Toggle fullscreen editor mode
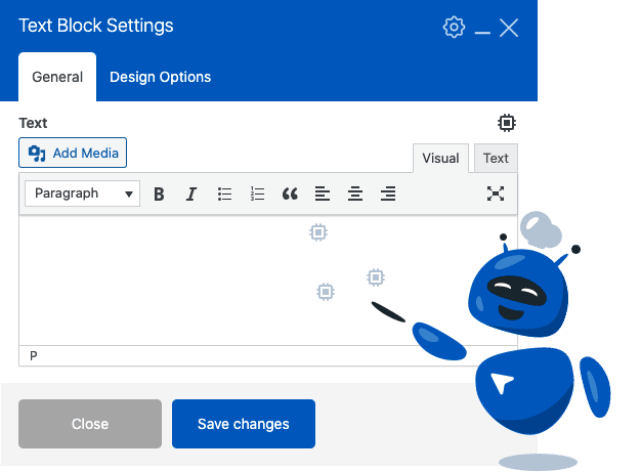The image size is (640, 472). tap(495, 194)
